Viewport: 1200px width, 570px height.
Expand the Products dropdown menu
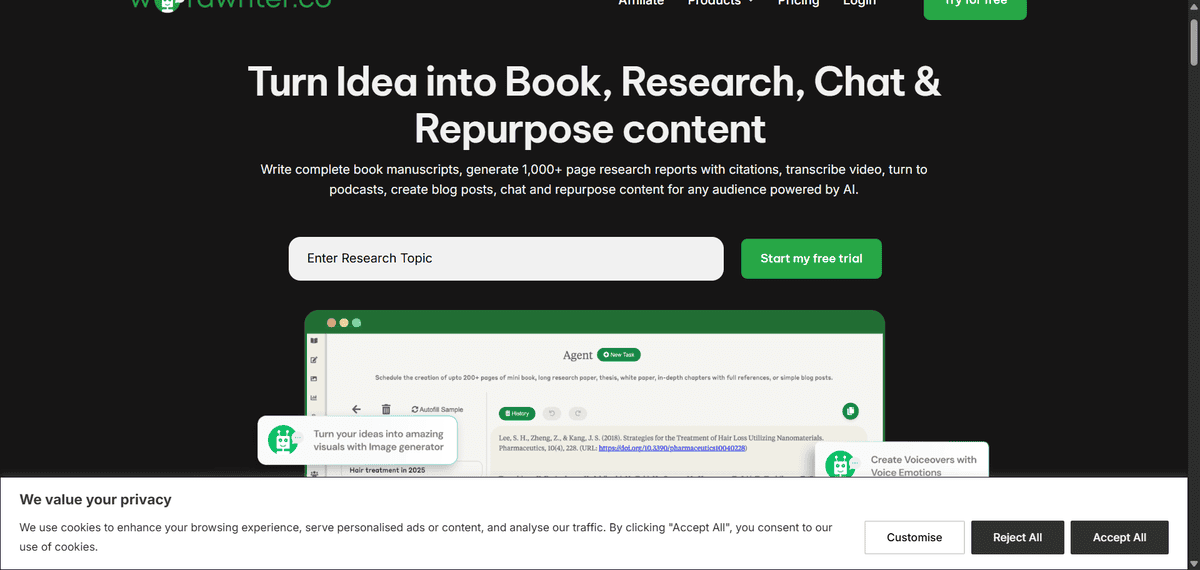pyautogui.click(x=720, y=3)
